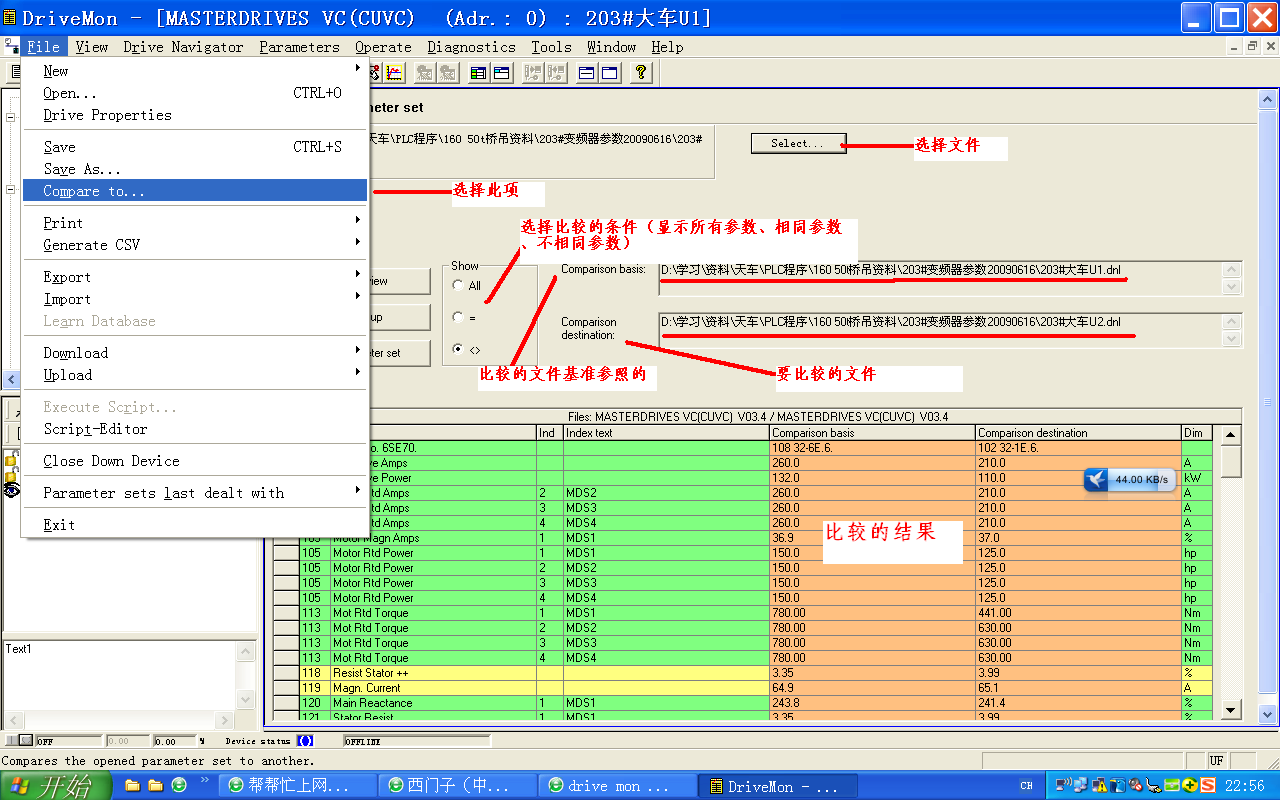The height and width of the screenshot is (800, 1280).
Task: Choose Exit in the File menu
Action: [195, 524]
